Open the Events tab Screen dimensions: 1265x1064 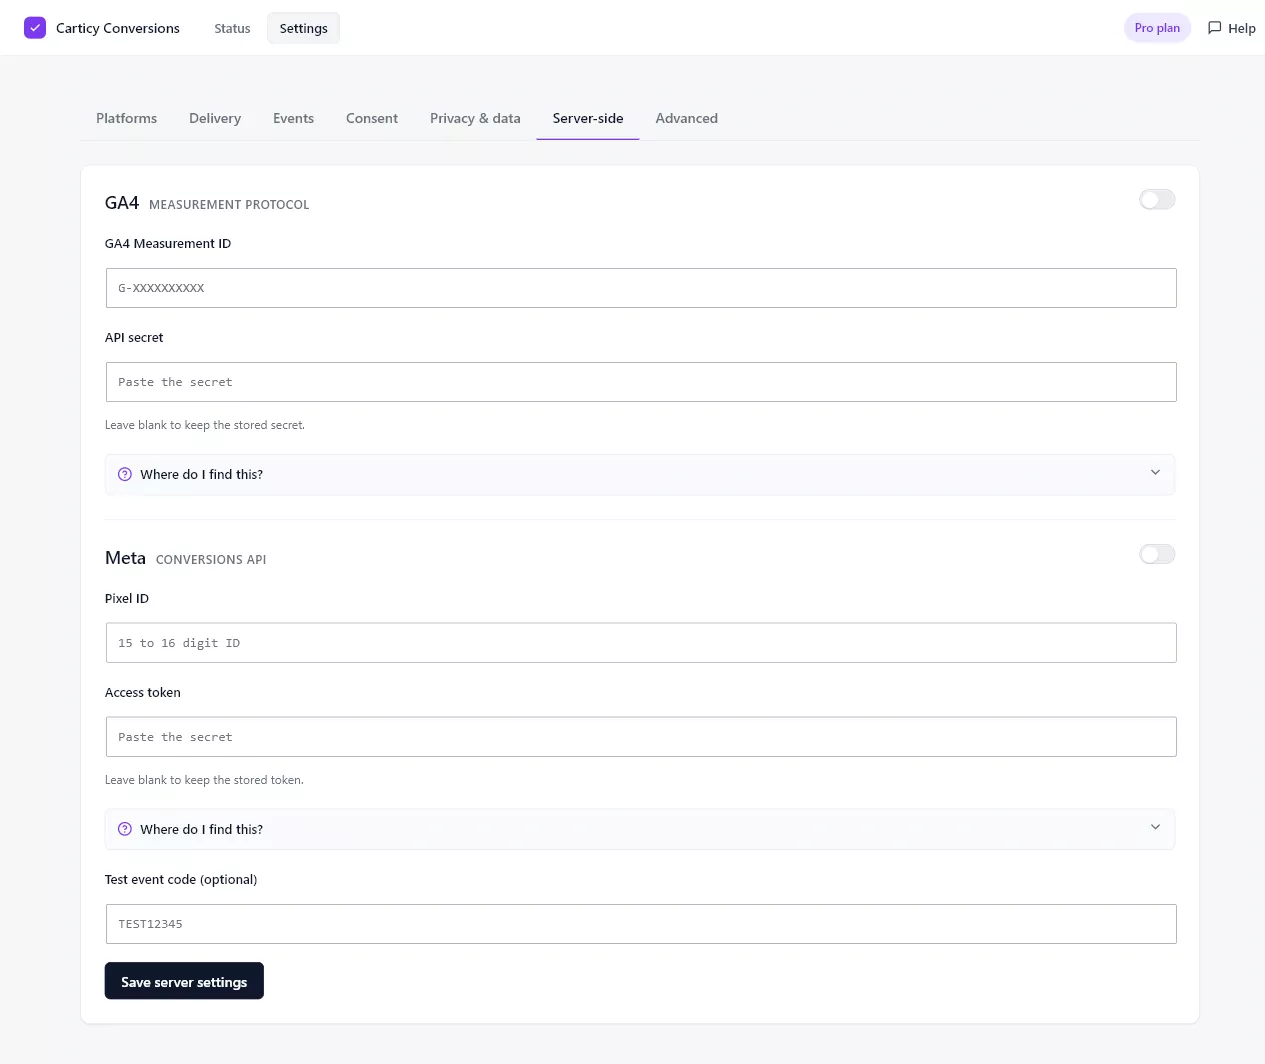tap(293, 118)
